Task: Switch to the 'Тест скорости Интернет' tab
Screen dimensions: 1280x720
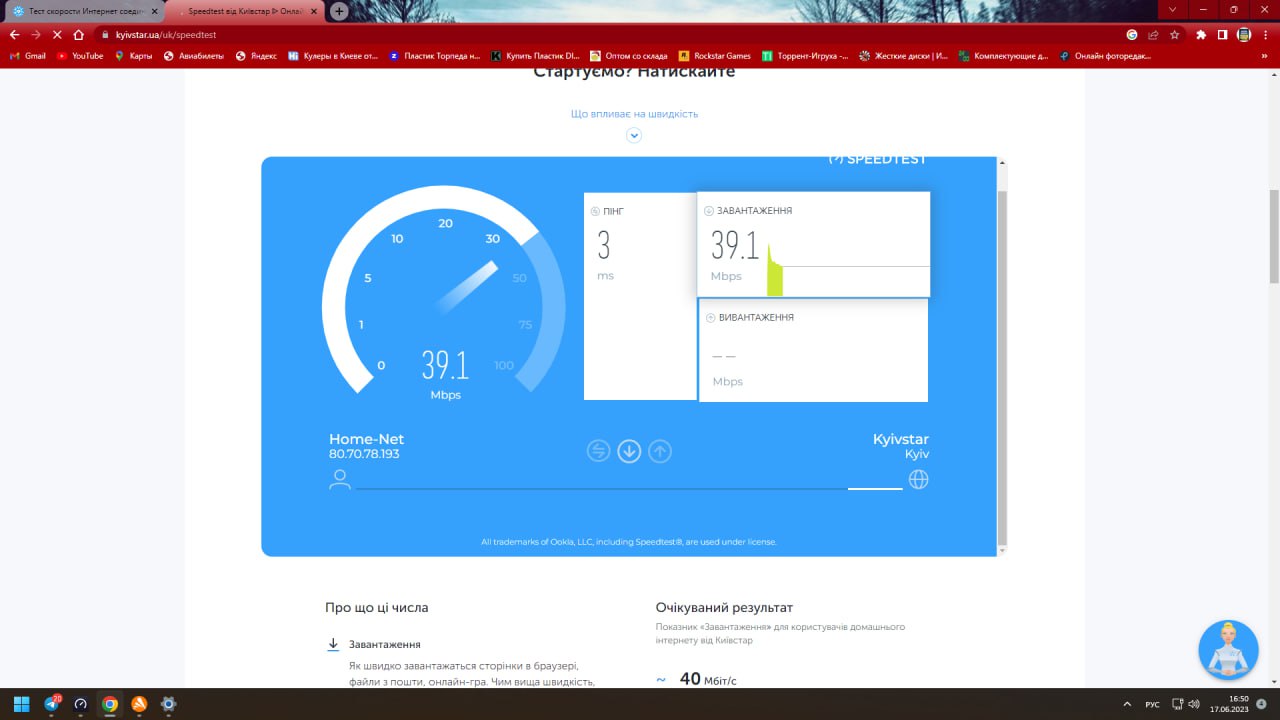Action: (83, 11)
